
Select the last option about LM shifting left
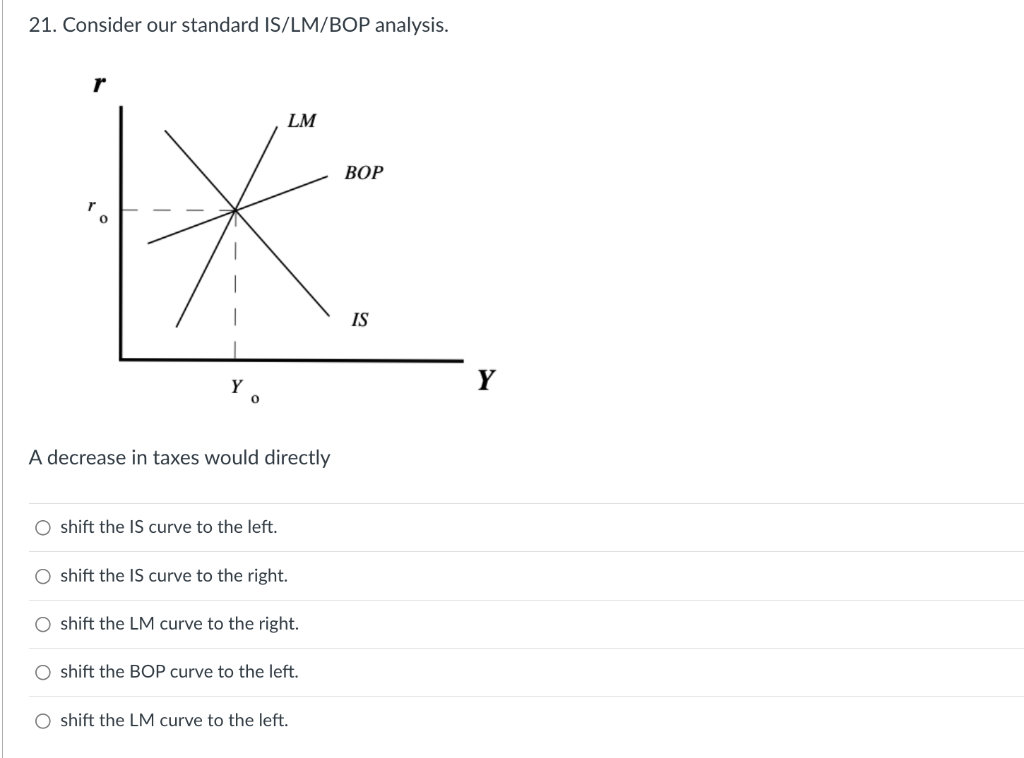[43, 719]
